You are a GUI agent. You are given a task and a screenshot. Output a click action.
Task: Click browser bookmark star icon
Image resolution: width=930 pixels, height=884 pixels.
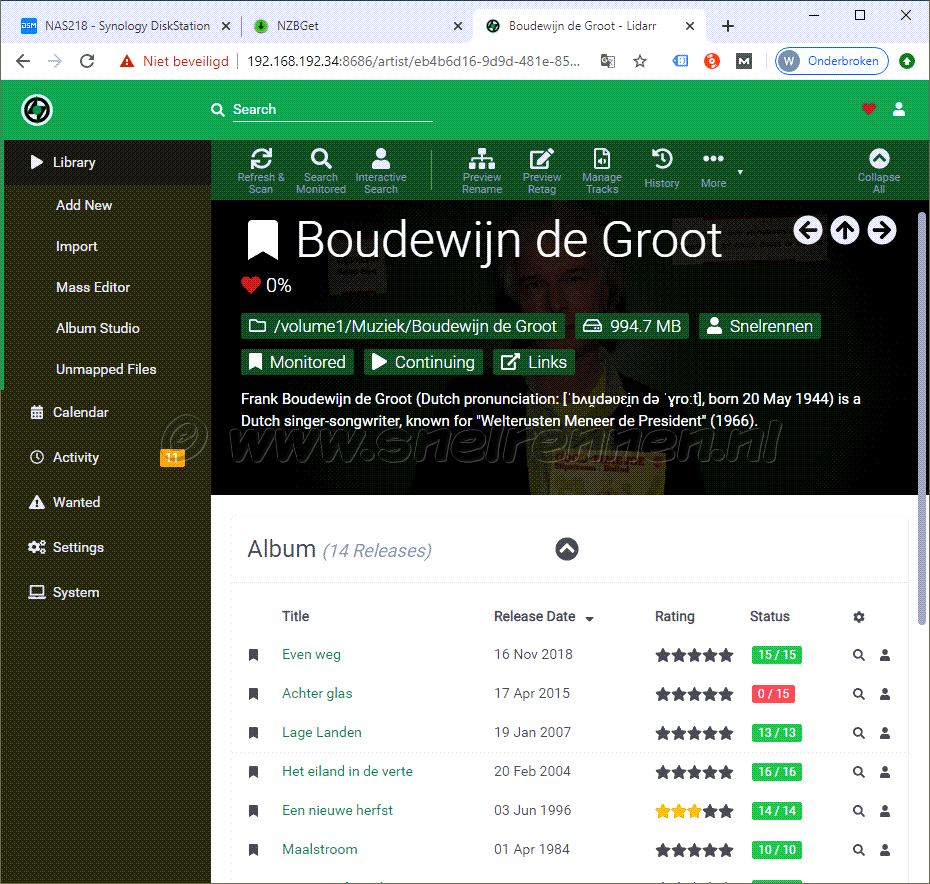pyautogui.click(x=639, y=61)
